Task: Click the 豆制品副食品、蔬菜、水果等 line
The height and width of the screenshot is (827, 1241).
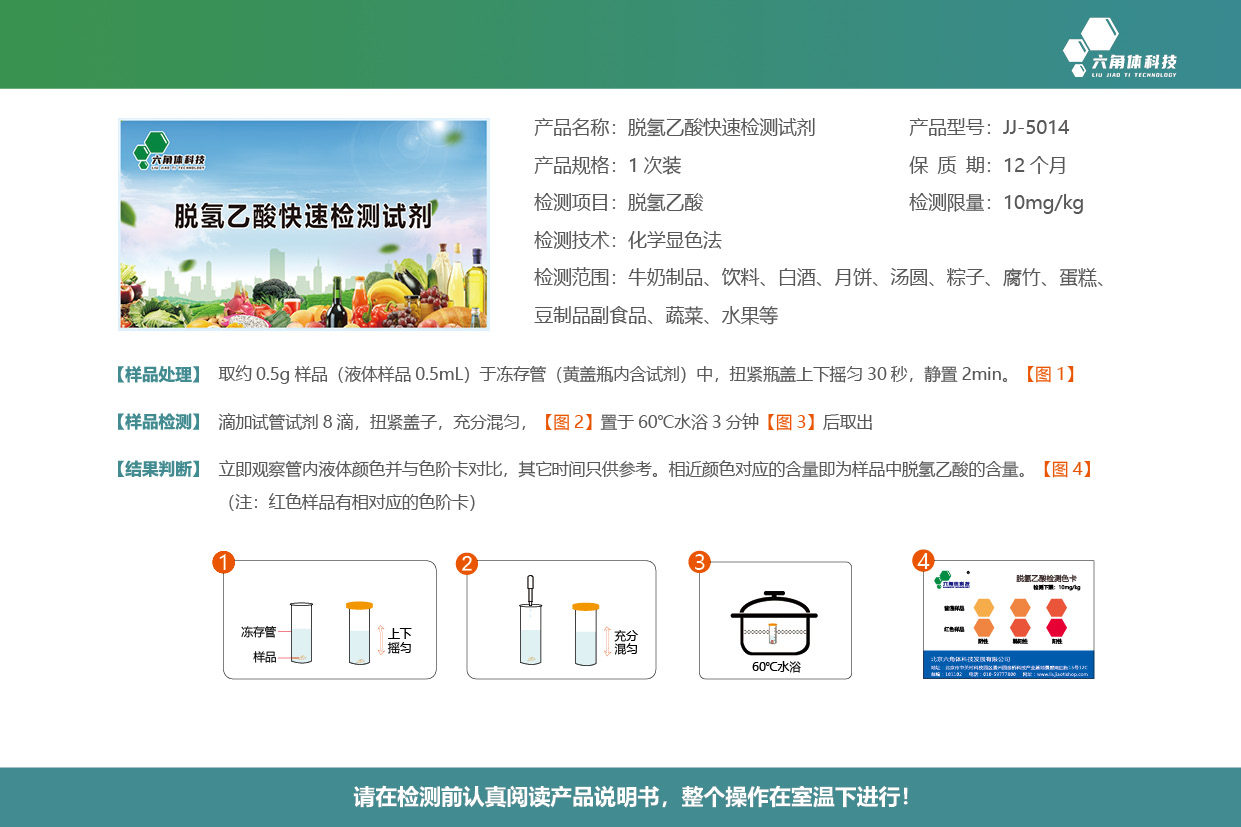Action: pos(656,316)
